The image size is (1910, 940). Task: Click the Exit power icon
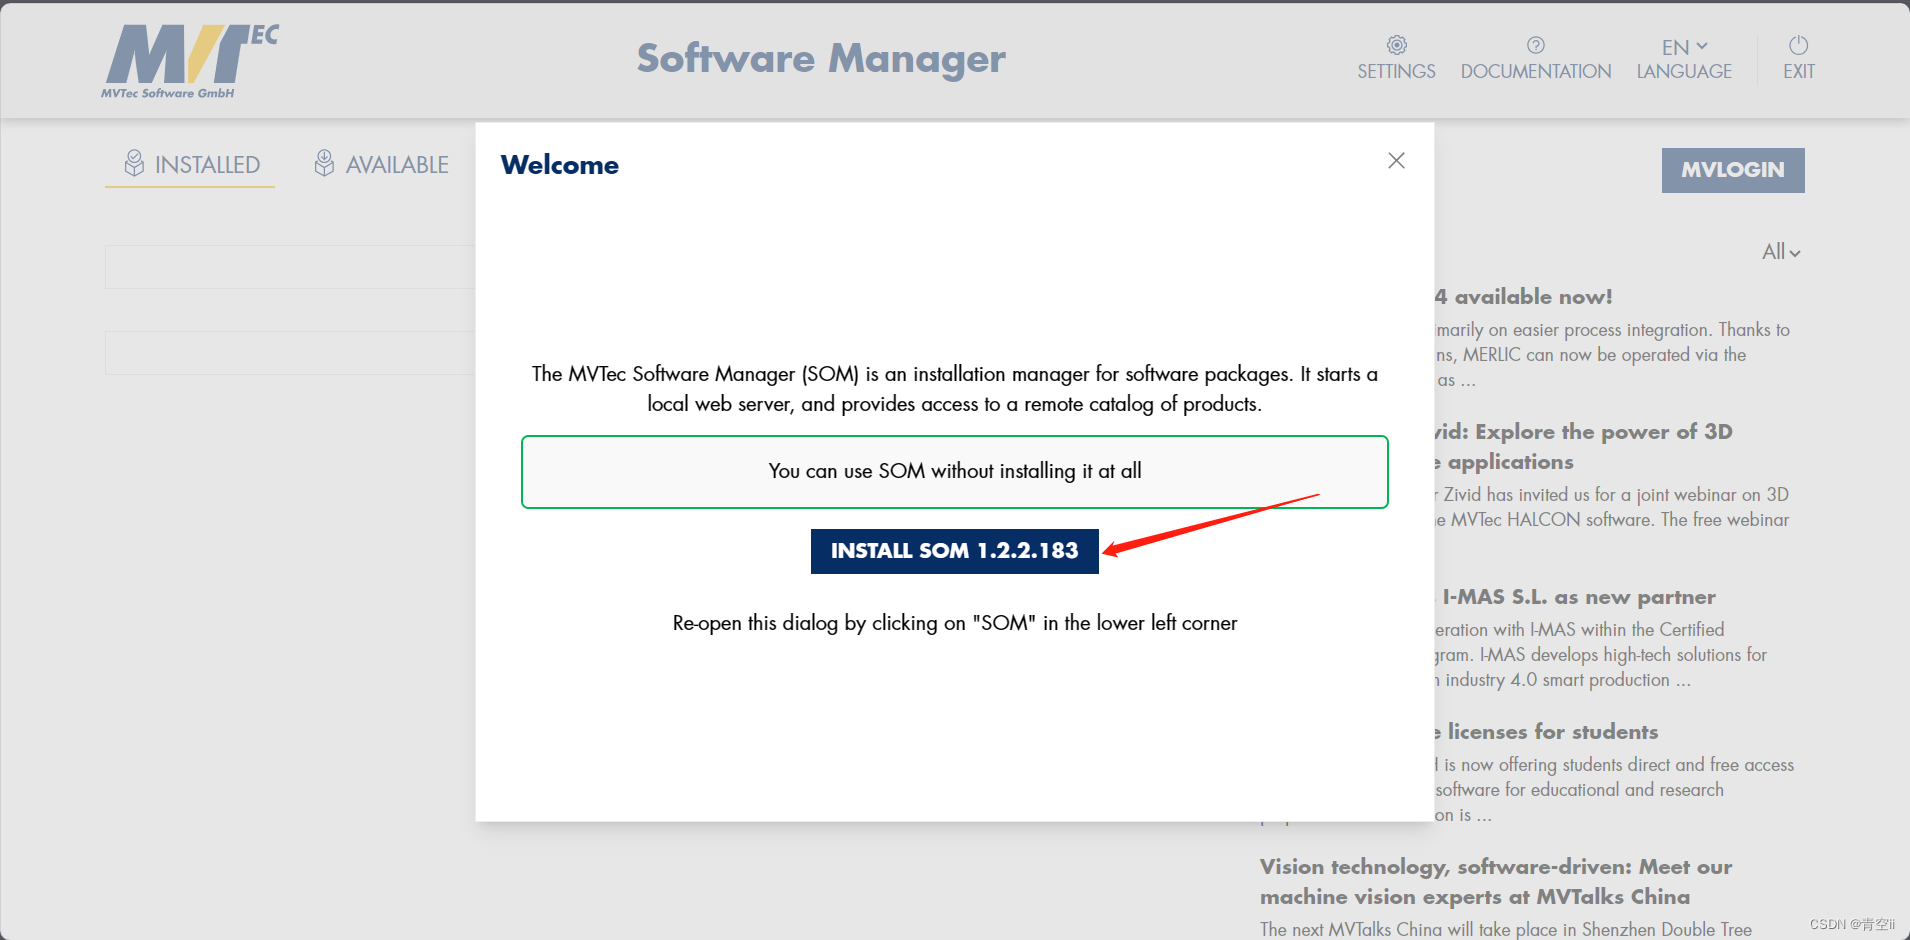point(1798,45)
